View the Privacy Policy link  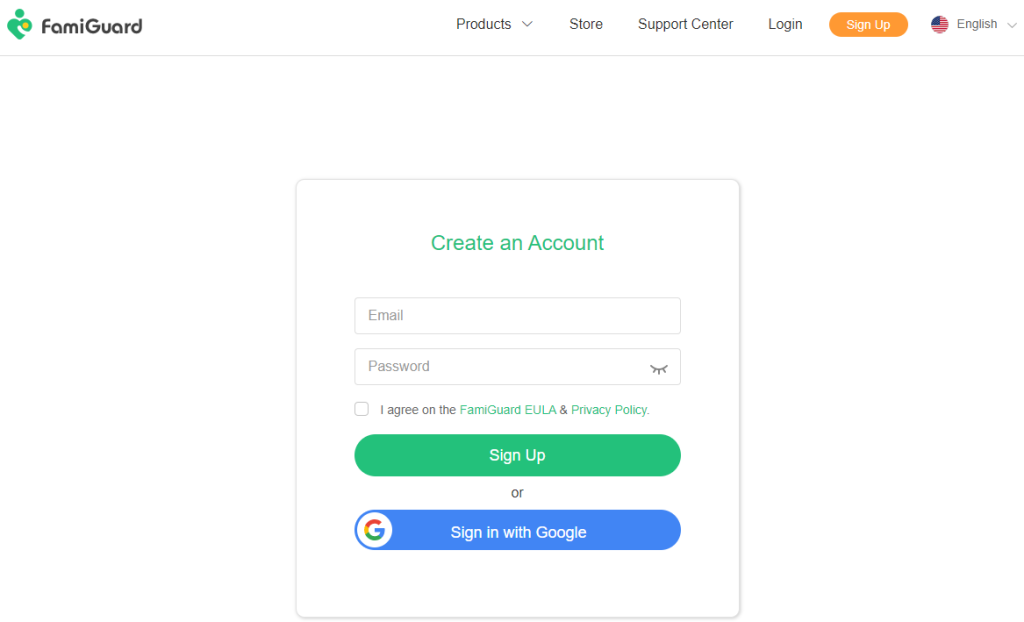click(610, 410)
